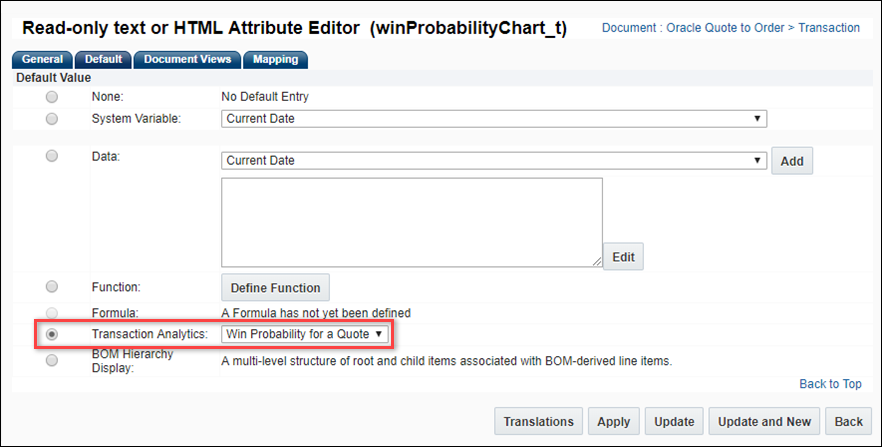Select the Transaction Analytics radio button
This screenshot has width=882, height=447.
click(52, 333)
